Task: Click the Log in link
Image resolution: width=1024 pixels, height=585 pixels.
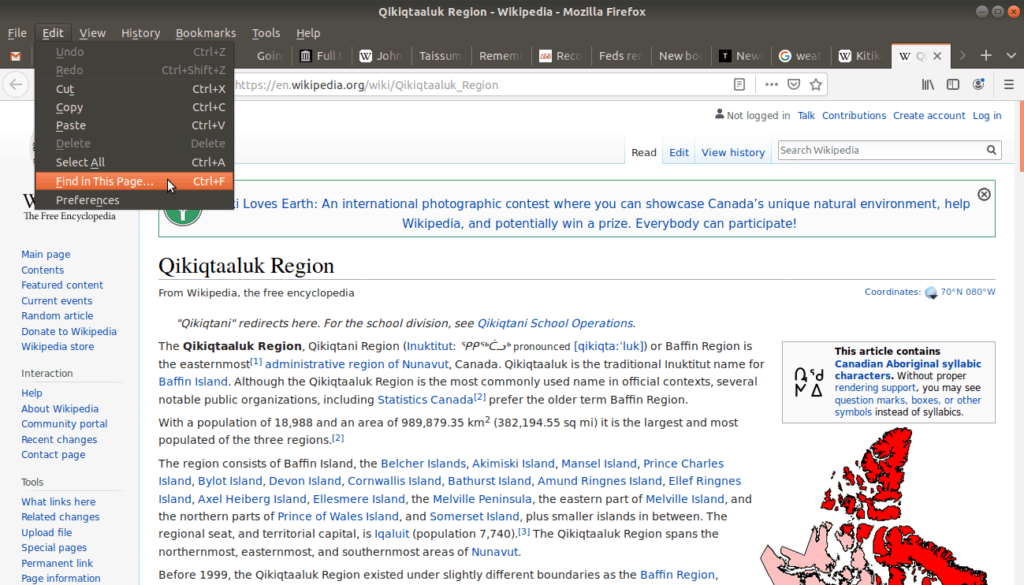Action: (x=987, y=116)
